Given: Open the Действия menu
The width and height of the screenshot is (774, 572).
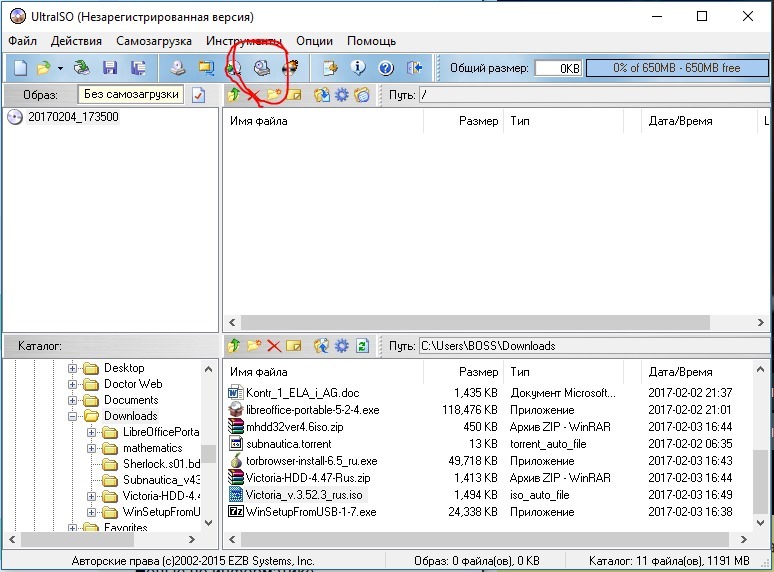Looking at the screenshot, I should point(76,41).
